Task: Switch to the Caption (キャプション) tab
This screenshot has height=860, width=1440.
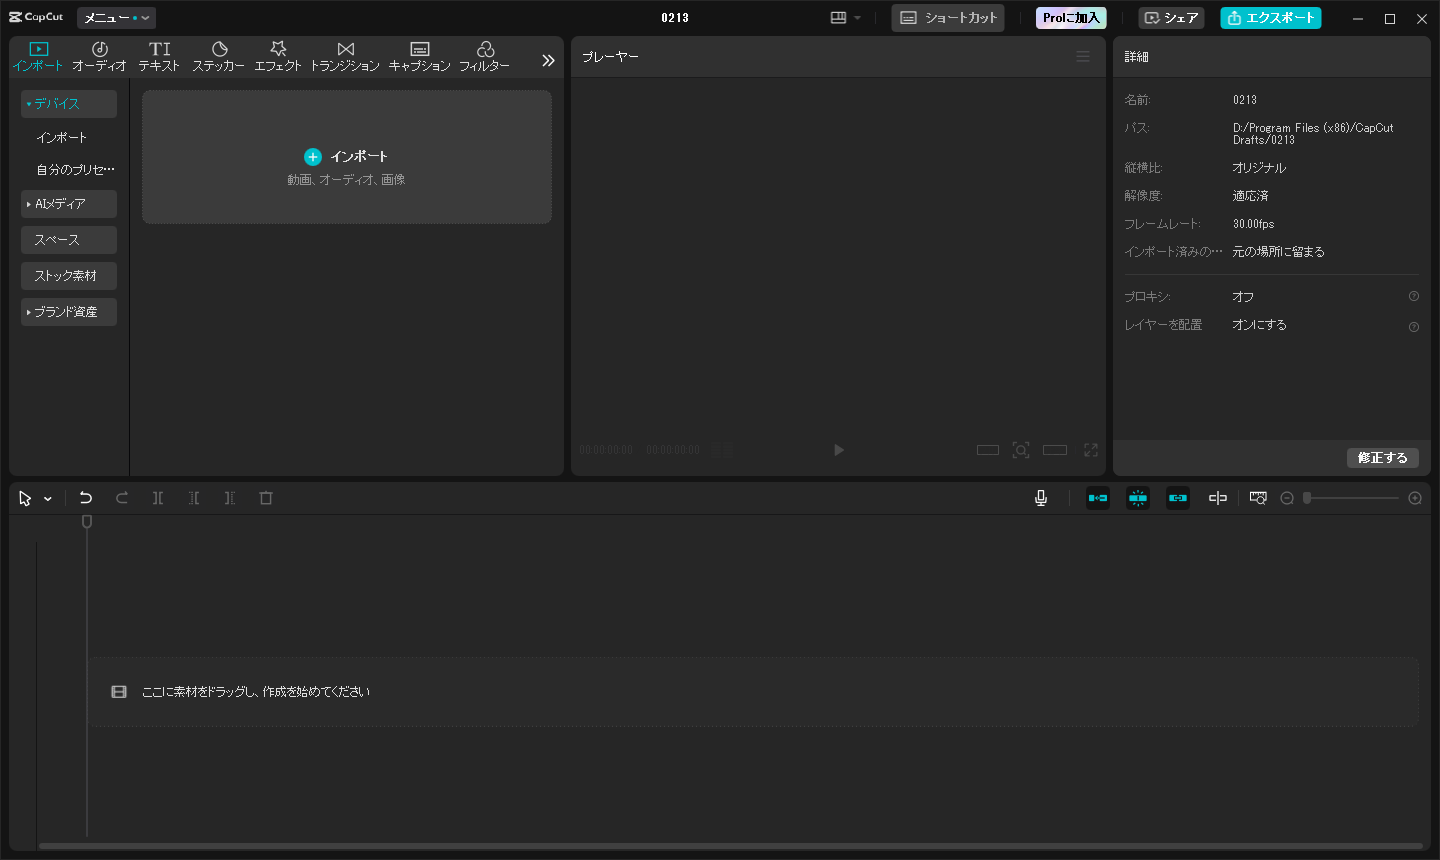Action: (x=420, y=56)
